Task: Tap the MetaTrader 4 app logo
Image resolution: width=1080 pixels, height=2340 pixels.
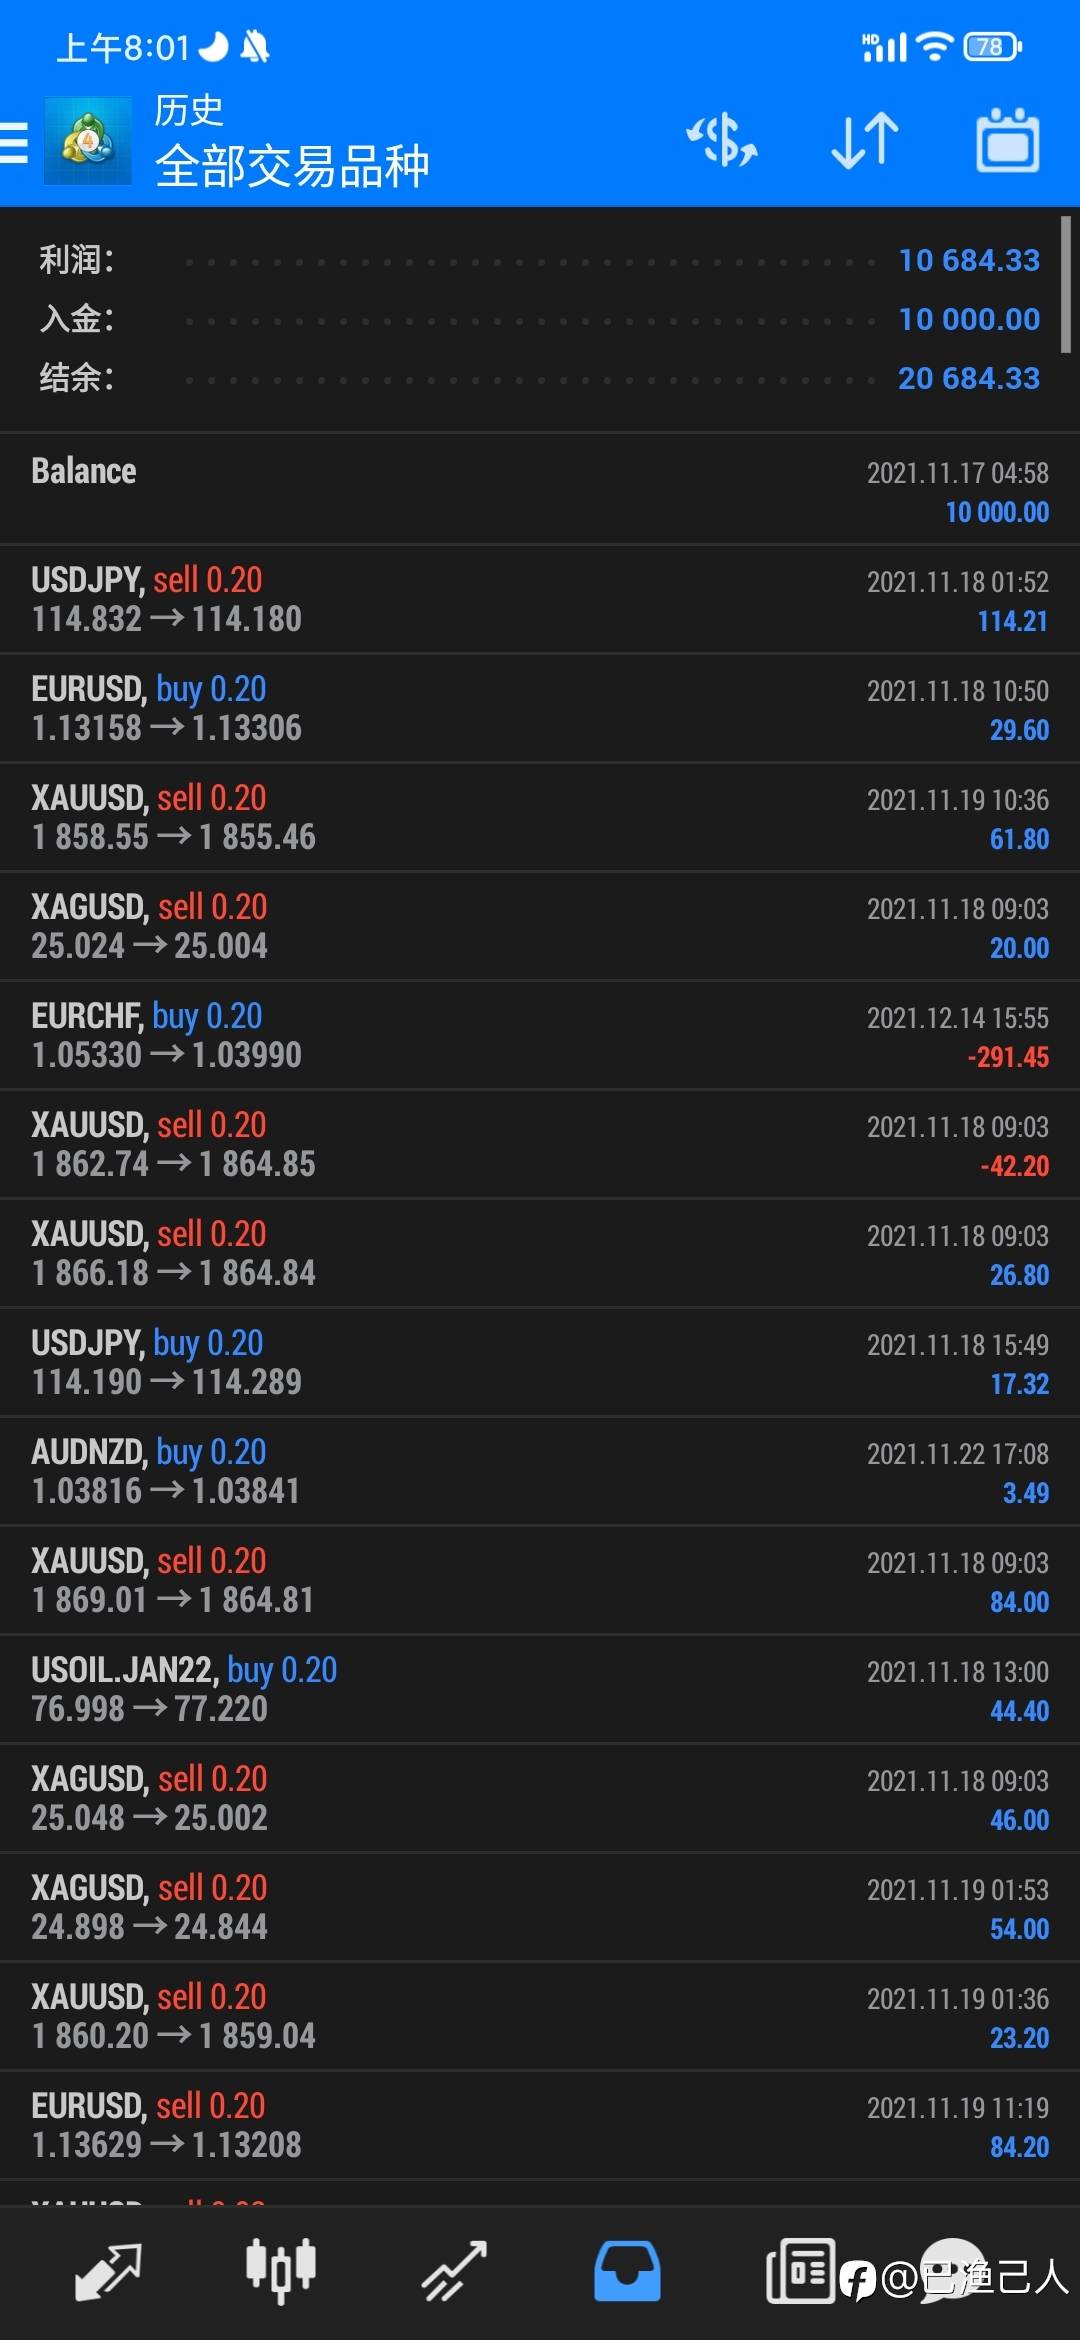Action: coord(88,141)
